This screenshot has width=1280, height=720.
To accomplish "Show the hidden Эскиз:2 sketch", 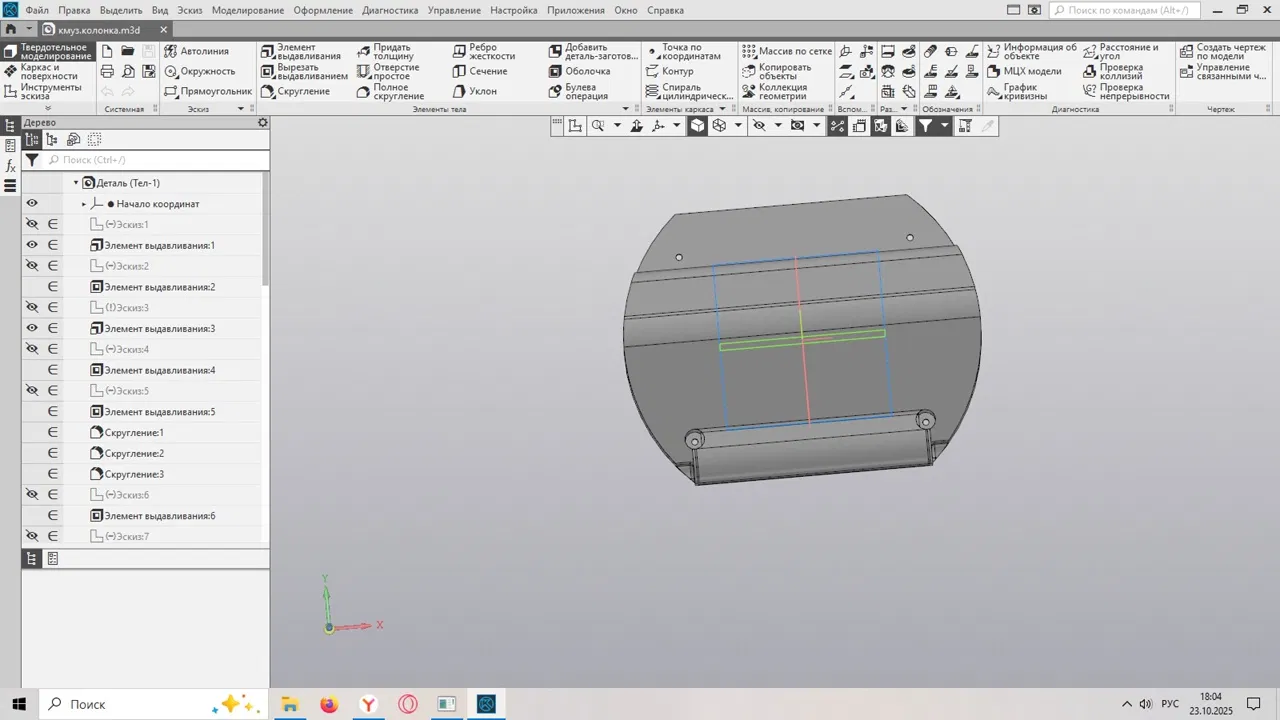I will [32, 266].
